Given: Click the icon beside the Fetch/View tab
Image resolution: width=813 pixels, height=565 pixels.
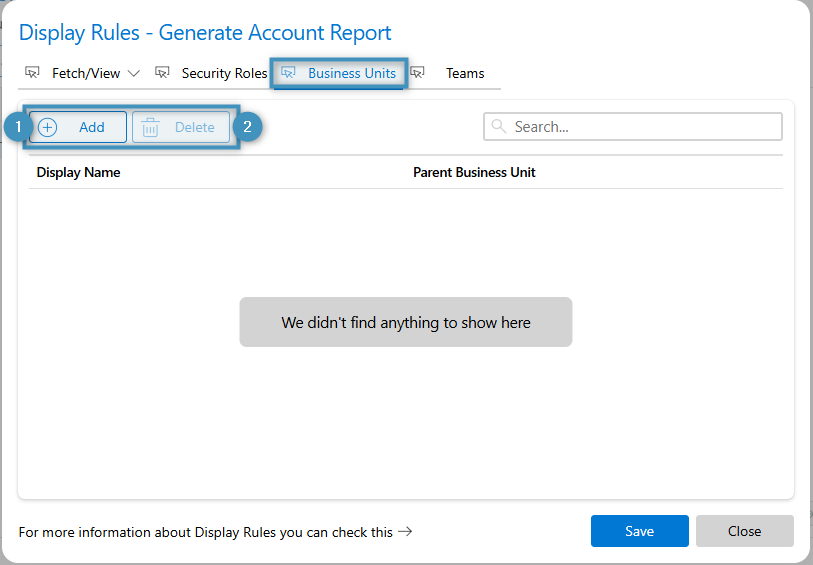Looking at the screenshot, I should [x=32, y=73].
